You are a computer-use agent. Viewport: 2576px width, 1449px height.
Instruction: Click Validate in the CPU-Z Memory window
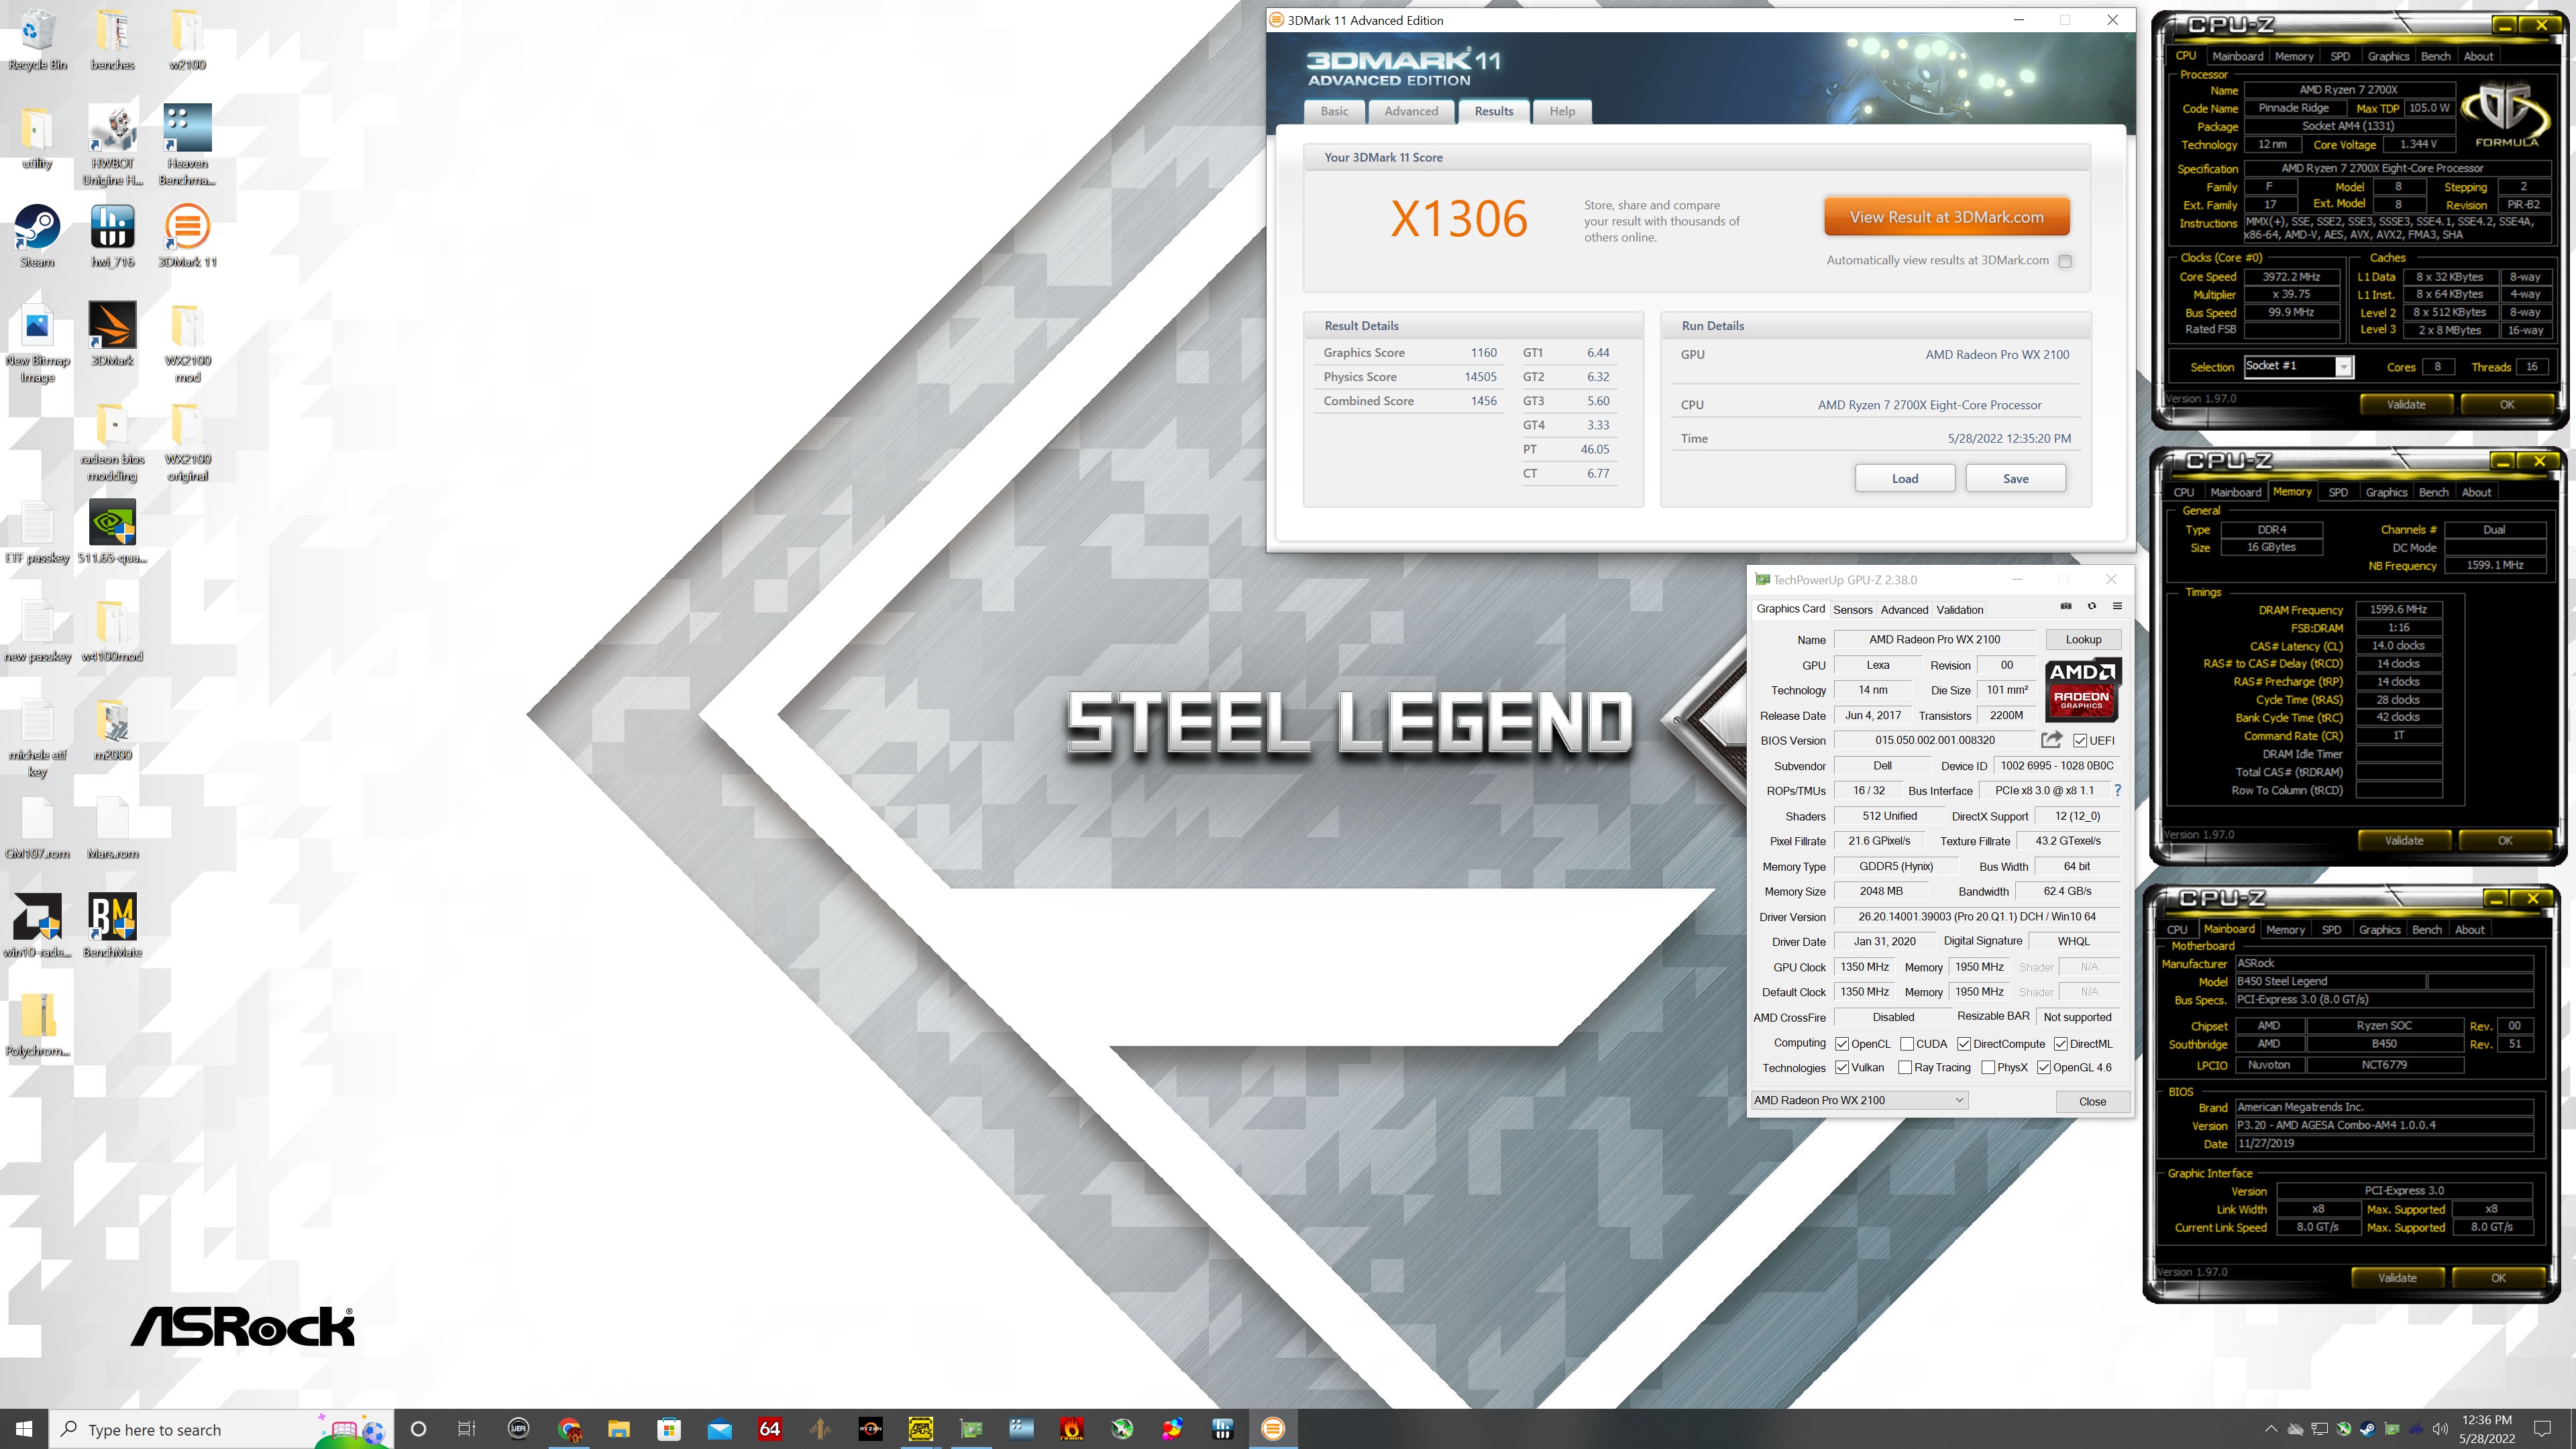[x=2404, y=840]
